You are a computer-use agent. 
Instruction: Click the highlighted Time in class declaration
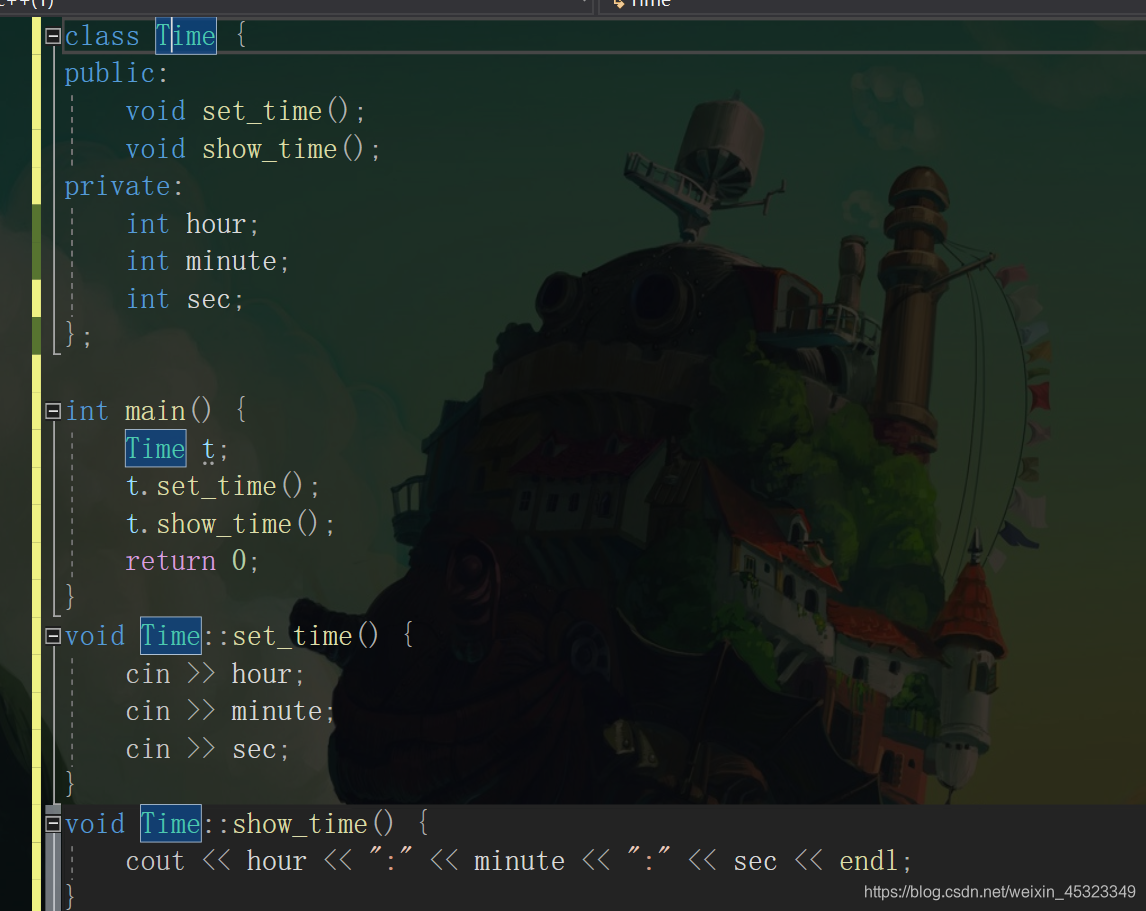[x=186, y=36]
